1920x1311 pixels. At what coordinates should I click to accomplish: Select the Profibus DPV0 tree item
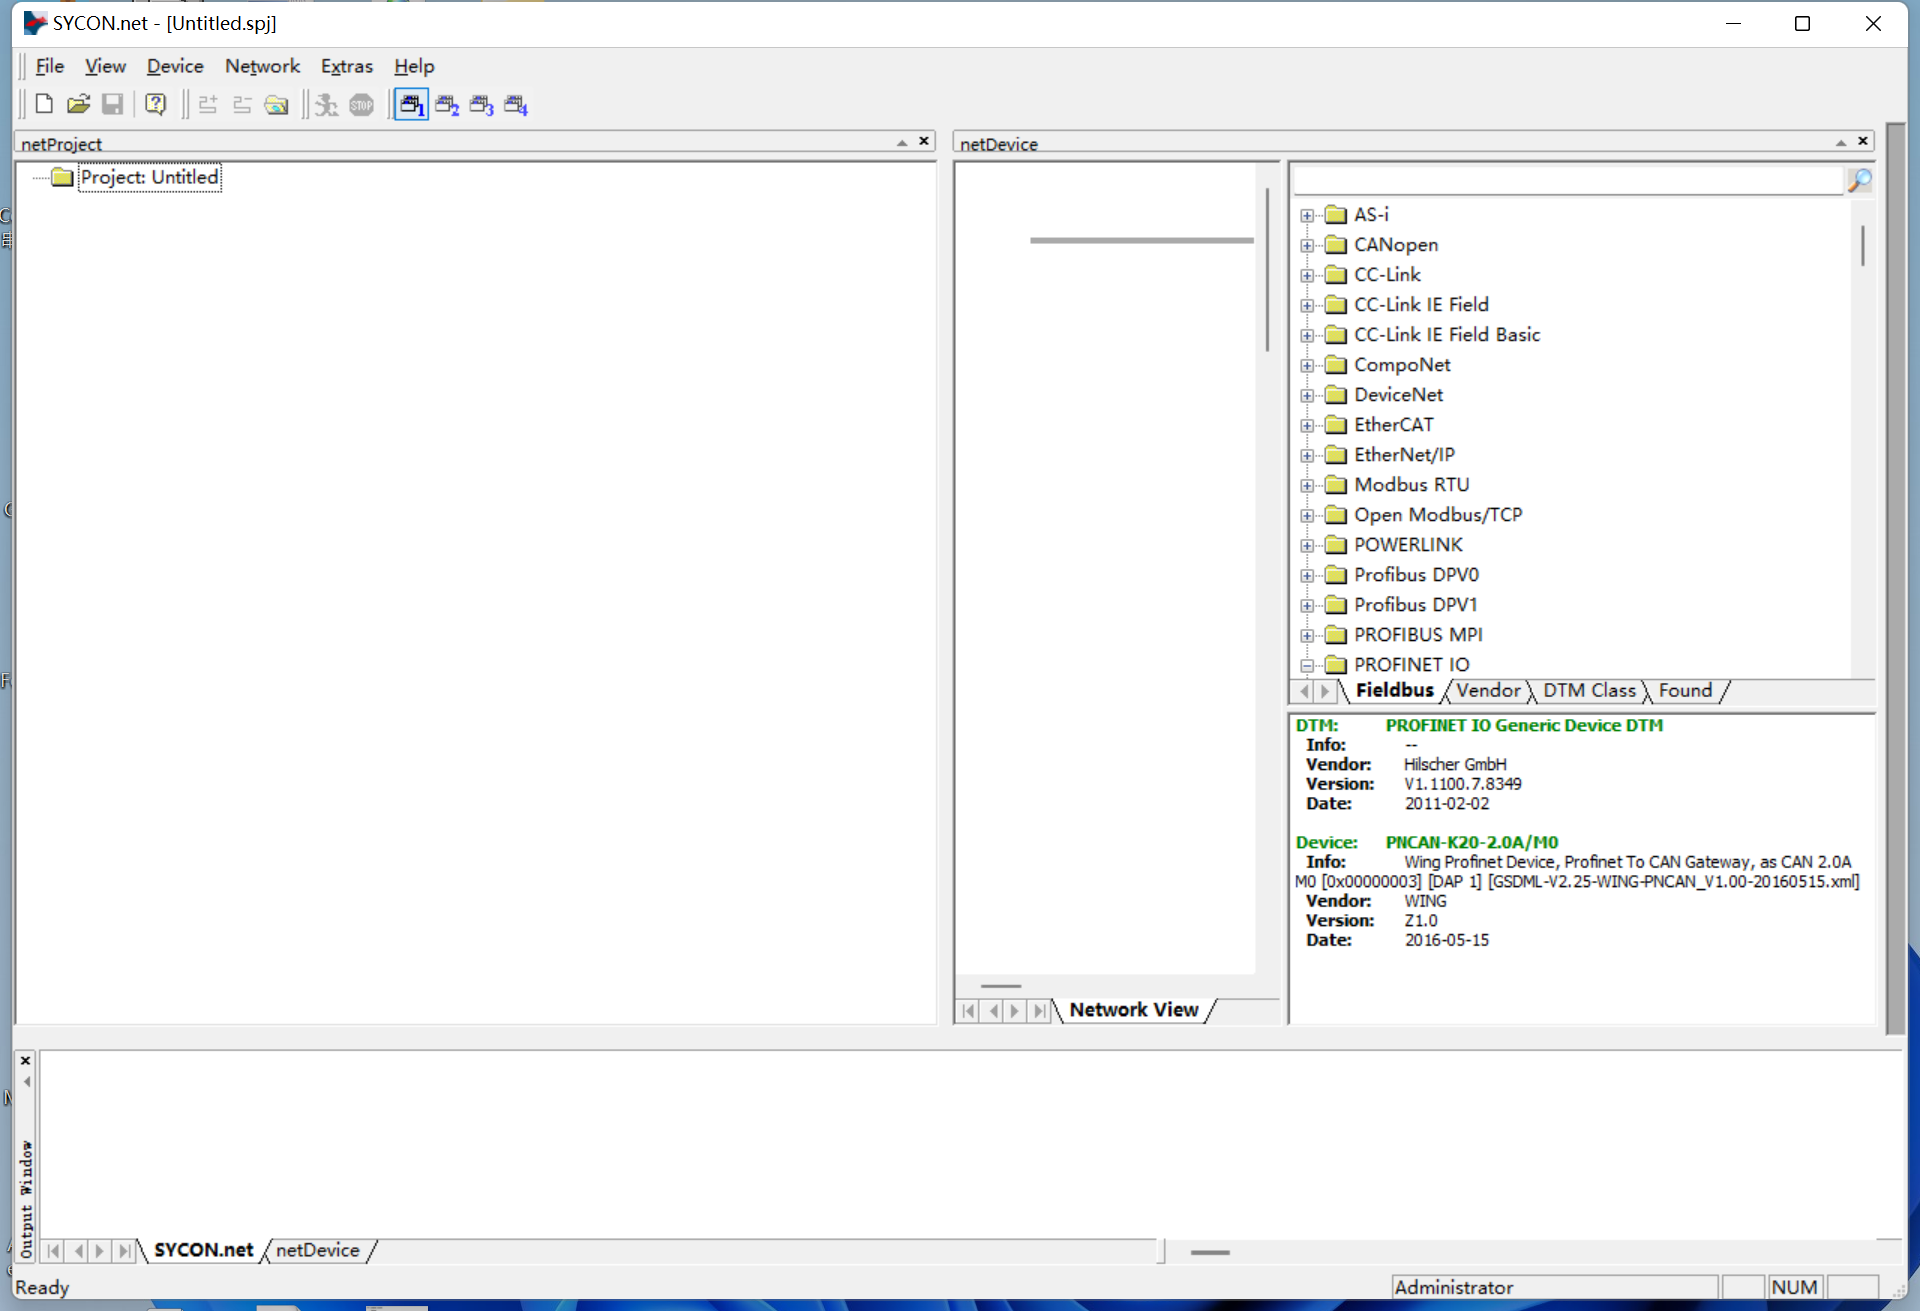(x=1416, y=575)
